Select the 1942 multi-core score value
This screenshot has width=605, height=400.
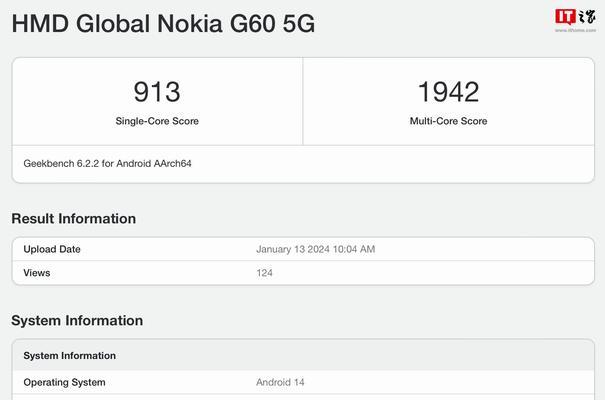[448, 92]
